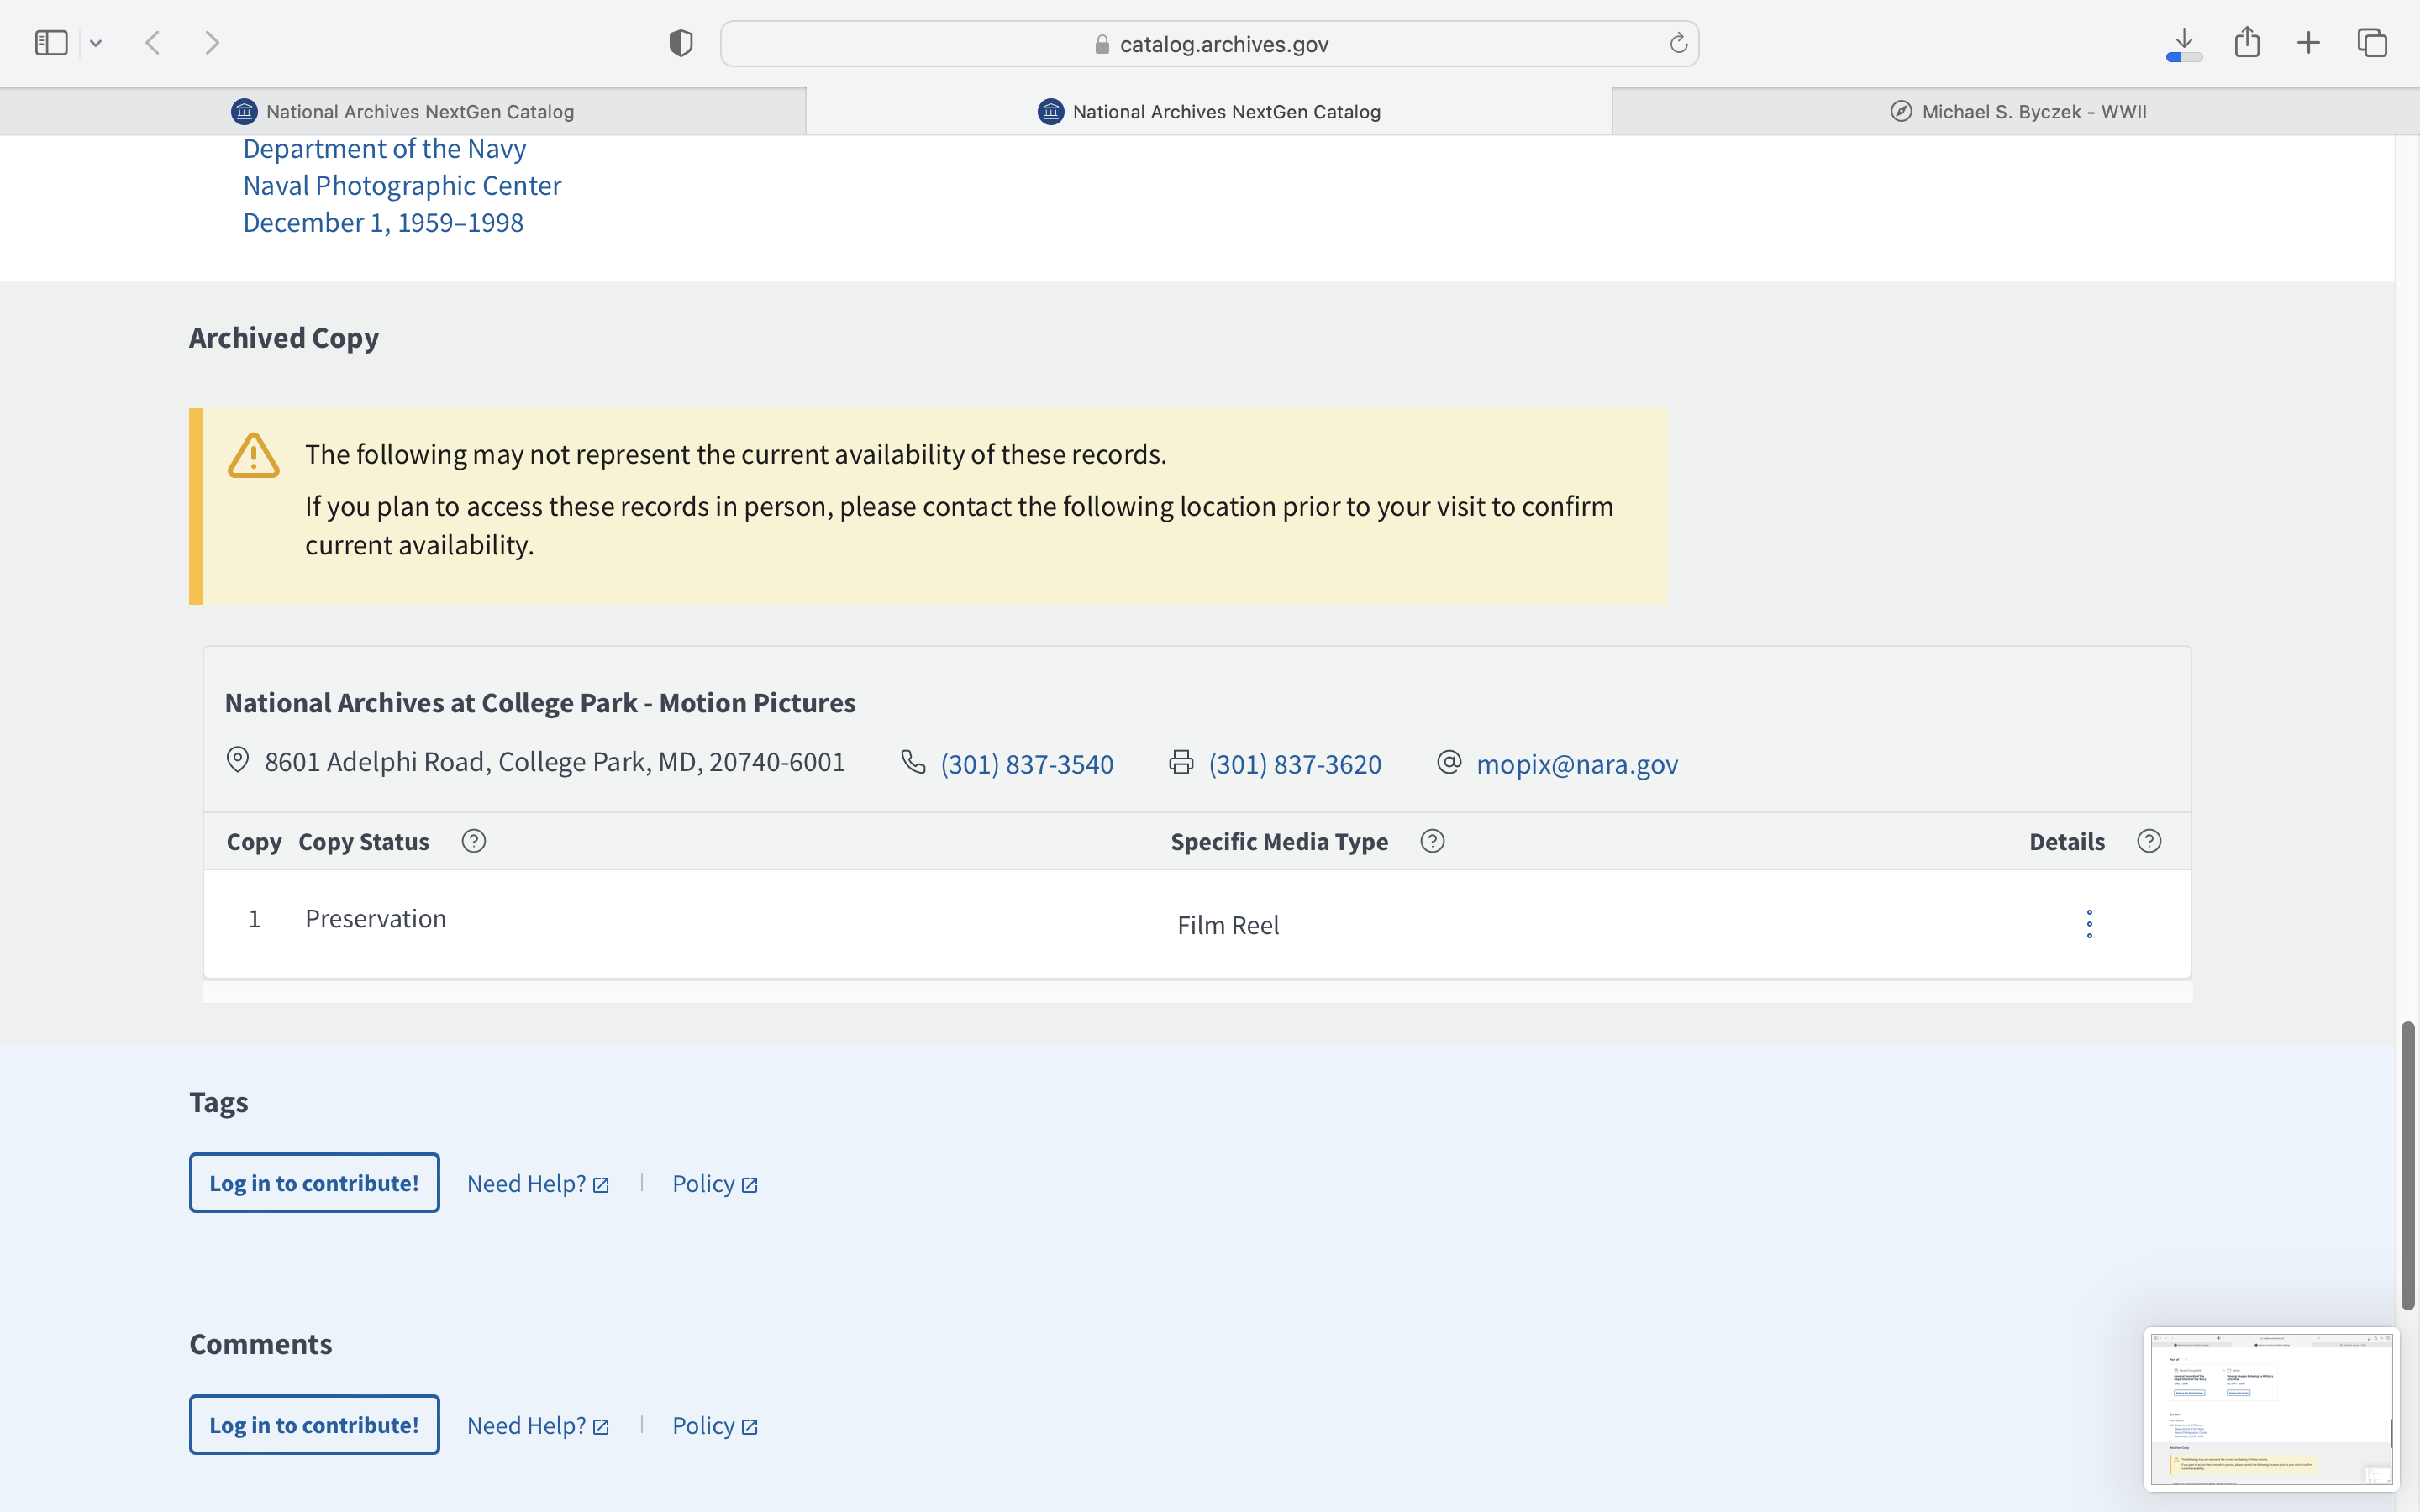2420x1512 pixels.
Task: Click the privacy shield icon
Action: (681, 43)
